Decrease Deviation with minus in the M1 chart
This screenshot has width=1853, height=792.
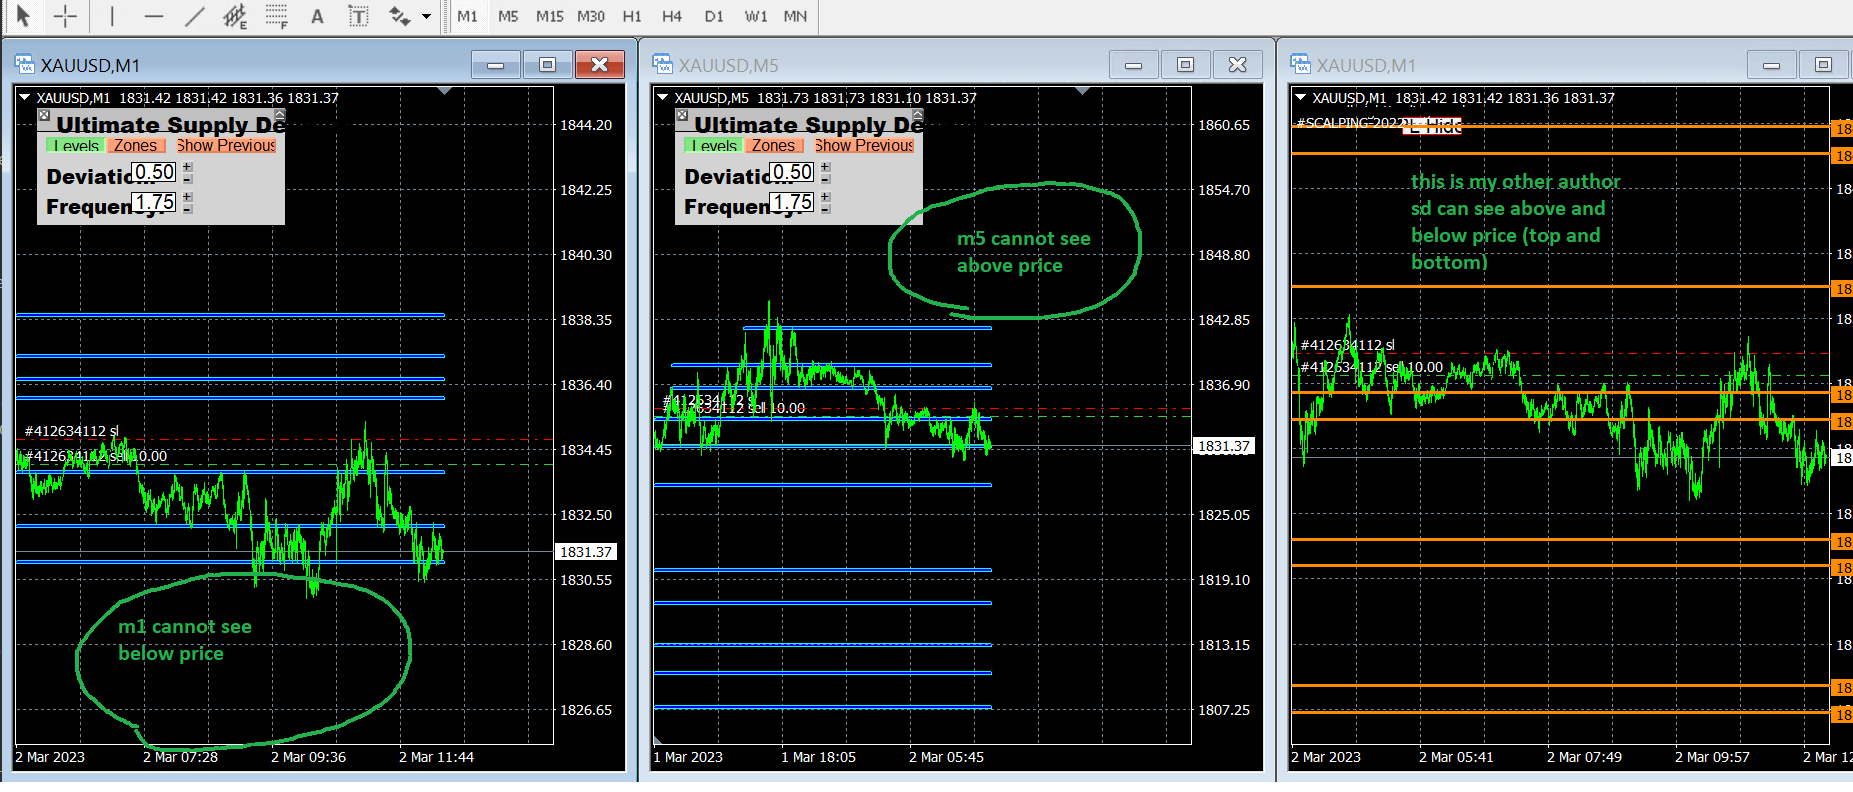188,179
